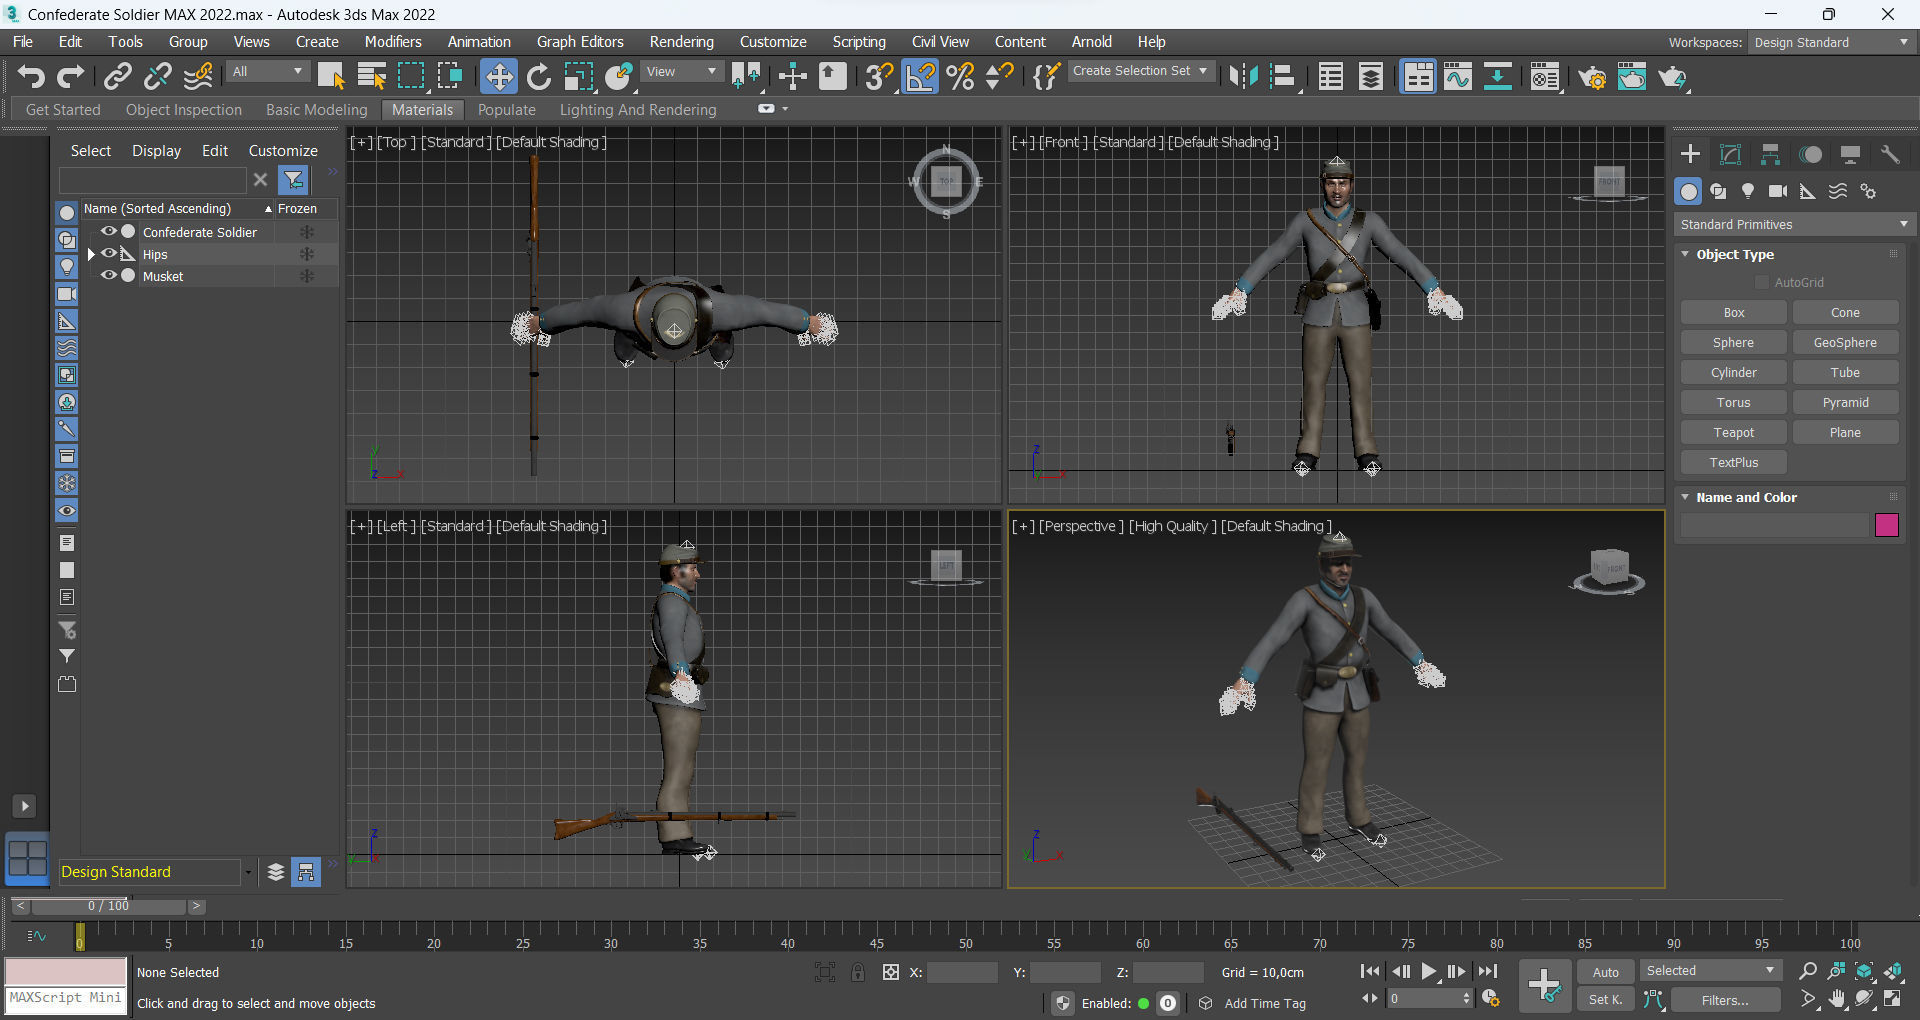Click the TextPlus button

coord(1734,463)
